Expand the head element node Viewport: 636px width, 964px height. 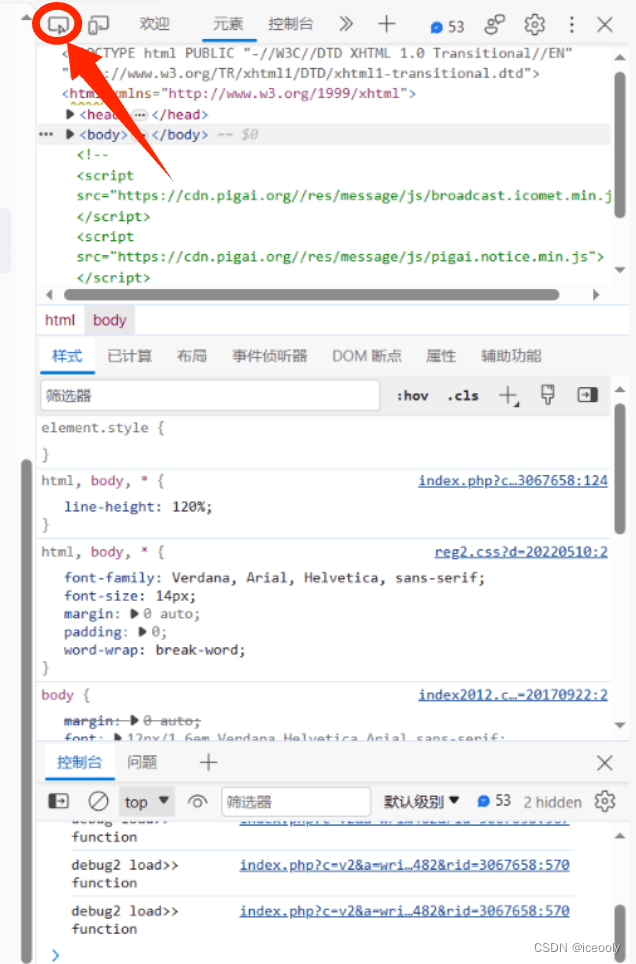70,114
